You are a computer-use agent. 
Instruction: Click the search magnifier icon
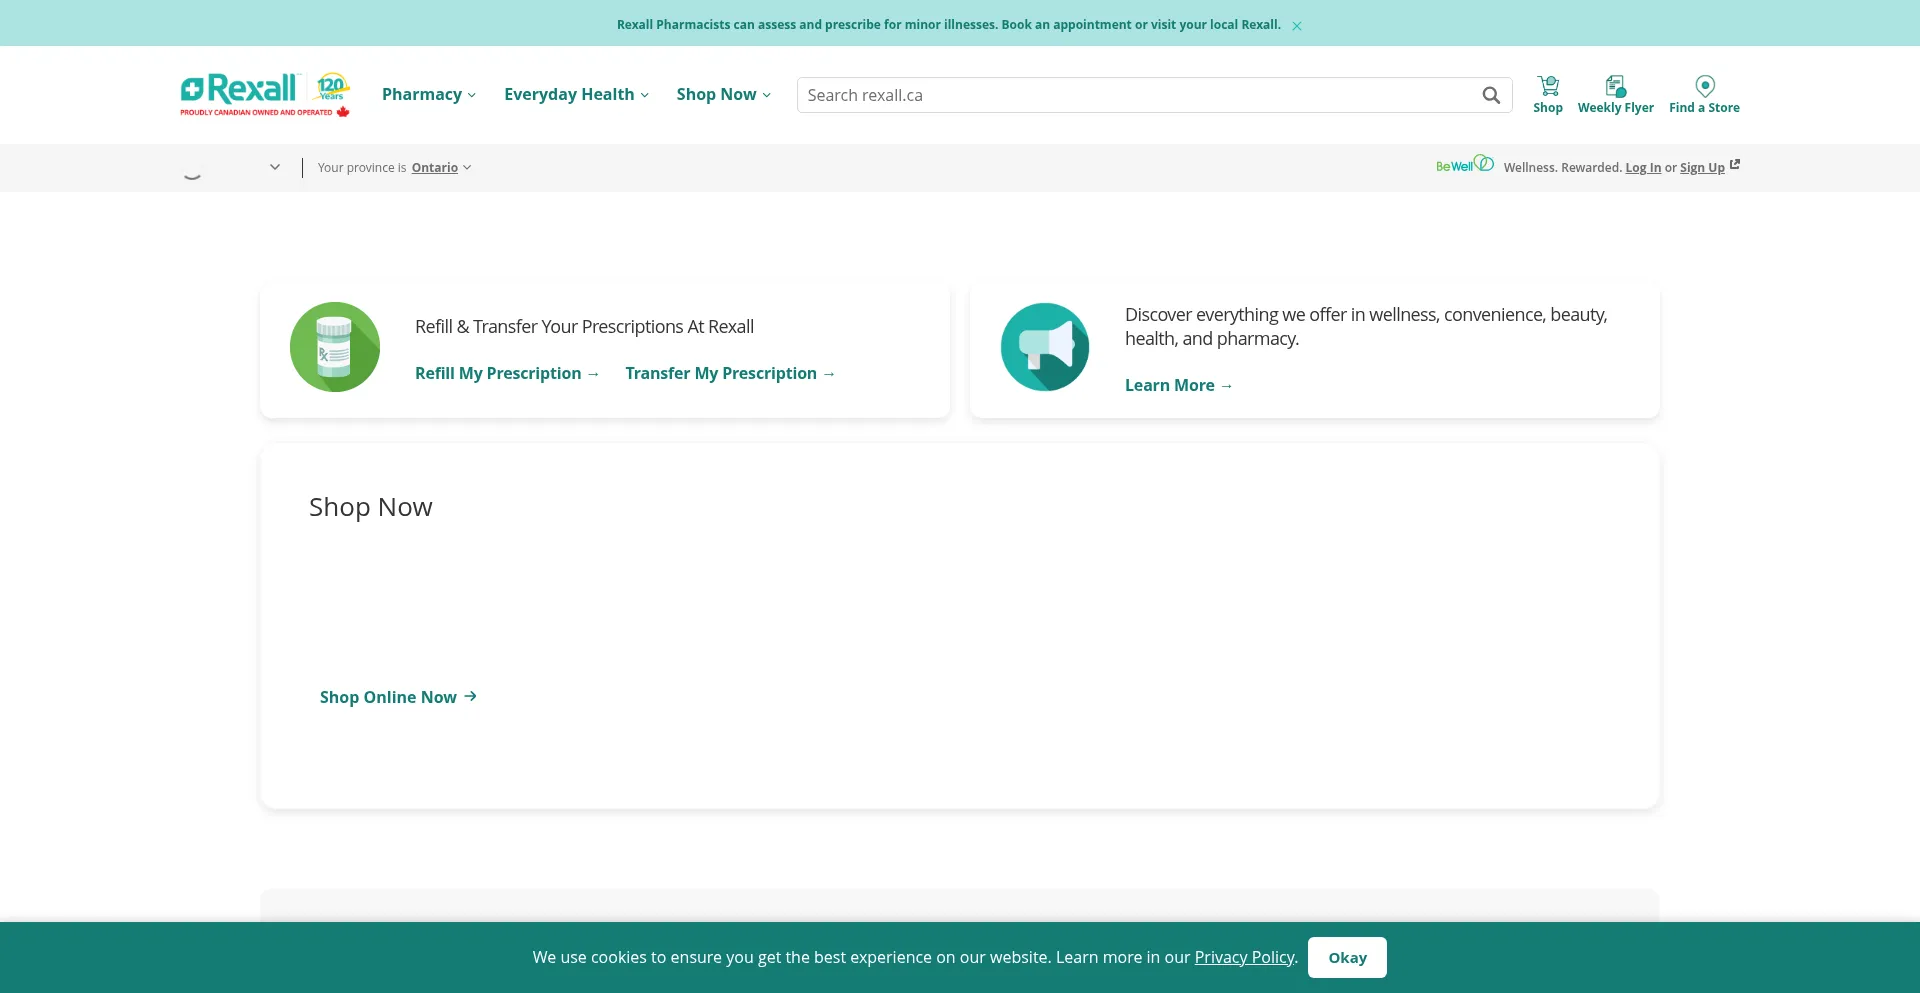(x=1491, y=95)
